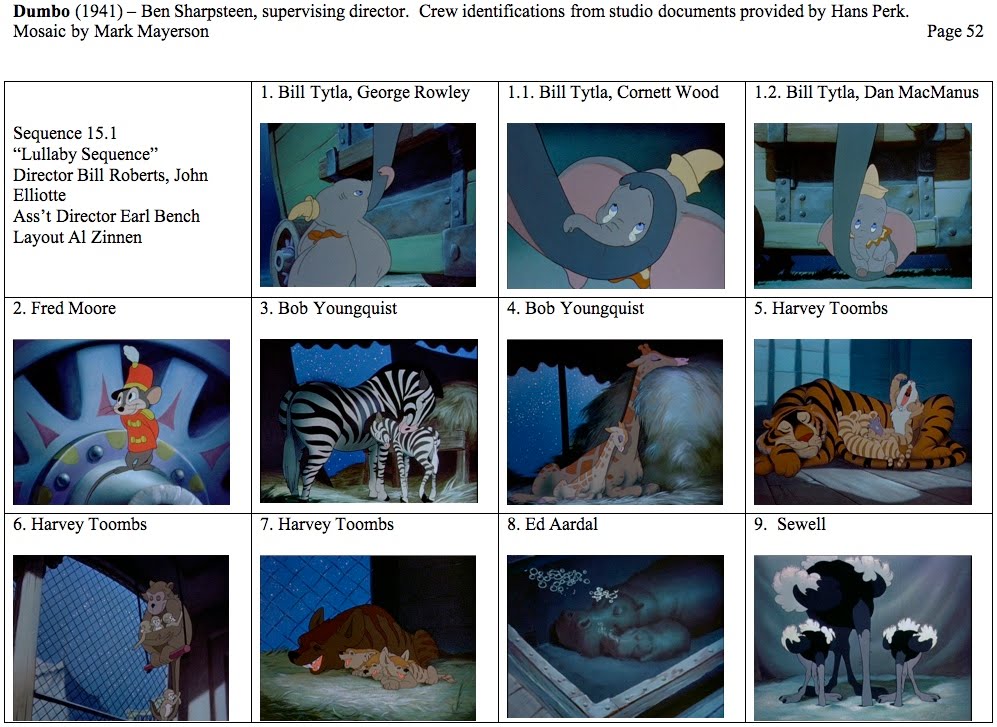Click the sleeping tiger with cubs image
The image size is (997, 727).
[862, 422]
